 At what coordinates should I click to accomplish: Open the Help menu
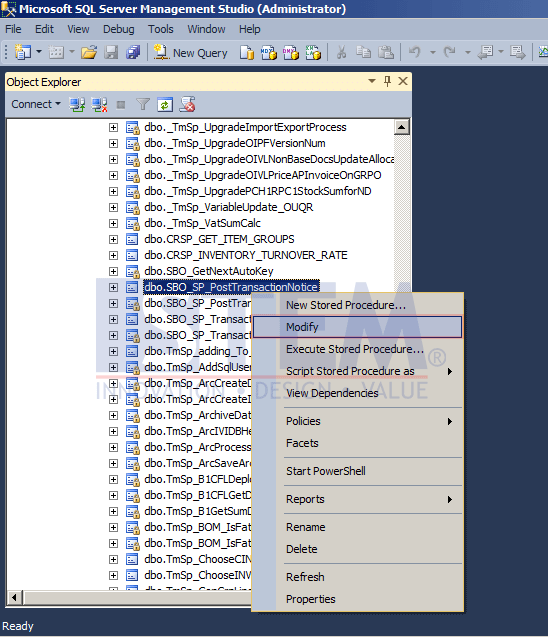(249, 29)
